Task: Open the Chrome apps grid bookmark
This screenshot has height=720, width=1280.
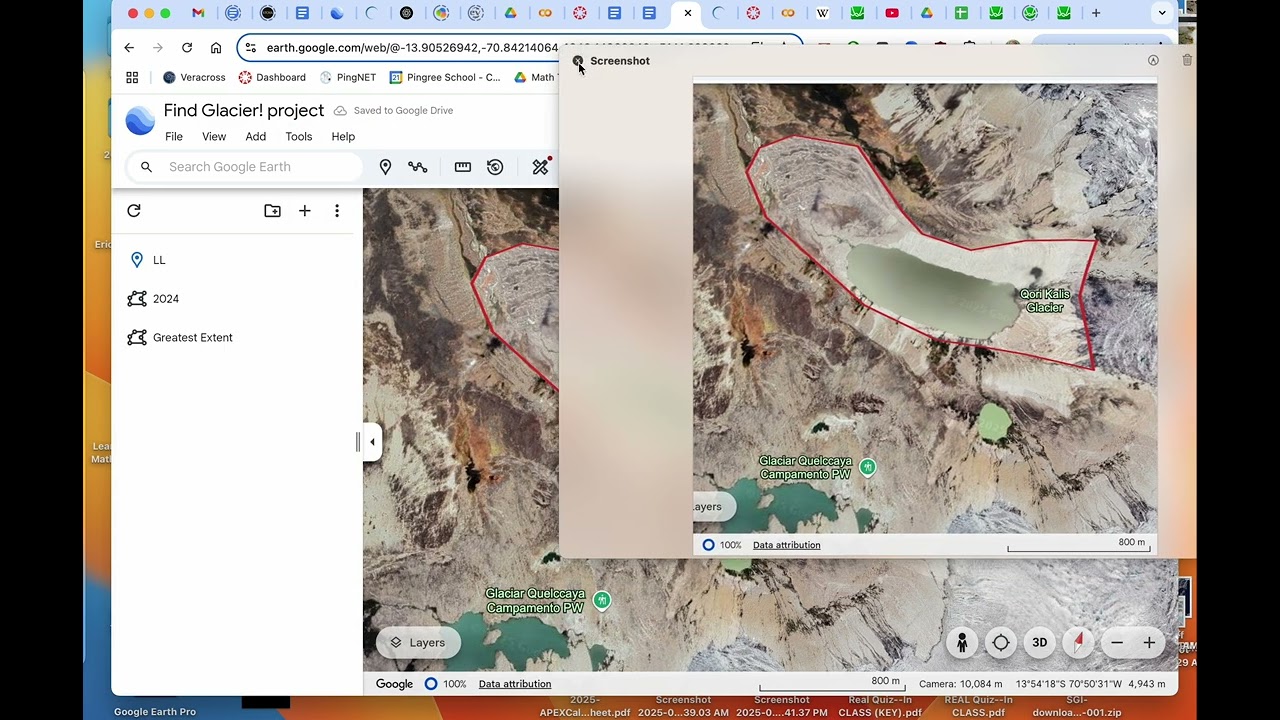Action: click(132, 77)
